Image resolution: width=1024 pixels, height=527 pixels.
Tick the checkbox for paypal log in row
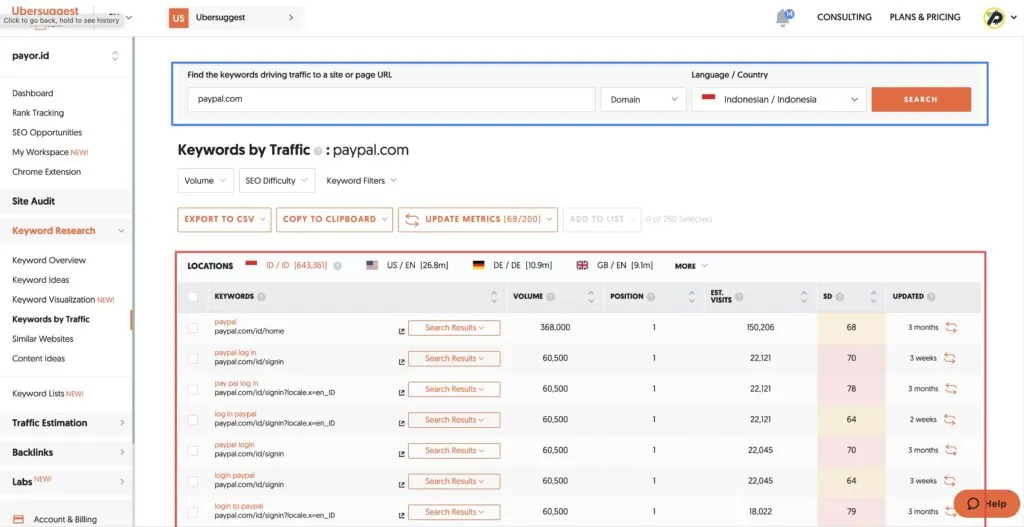point(193,359)
